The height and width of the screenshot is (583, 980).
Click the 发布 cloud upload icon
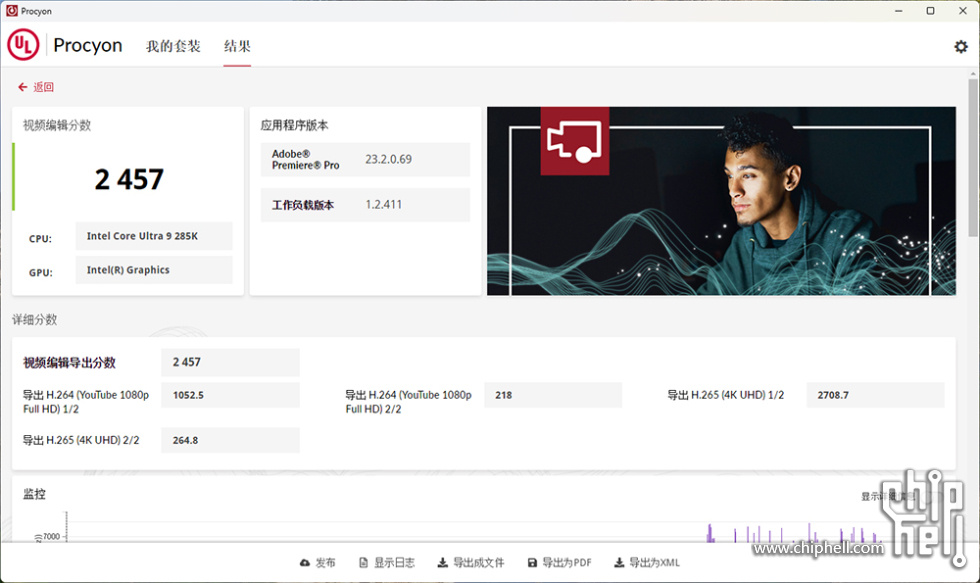(x=305, y=562)
